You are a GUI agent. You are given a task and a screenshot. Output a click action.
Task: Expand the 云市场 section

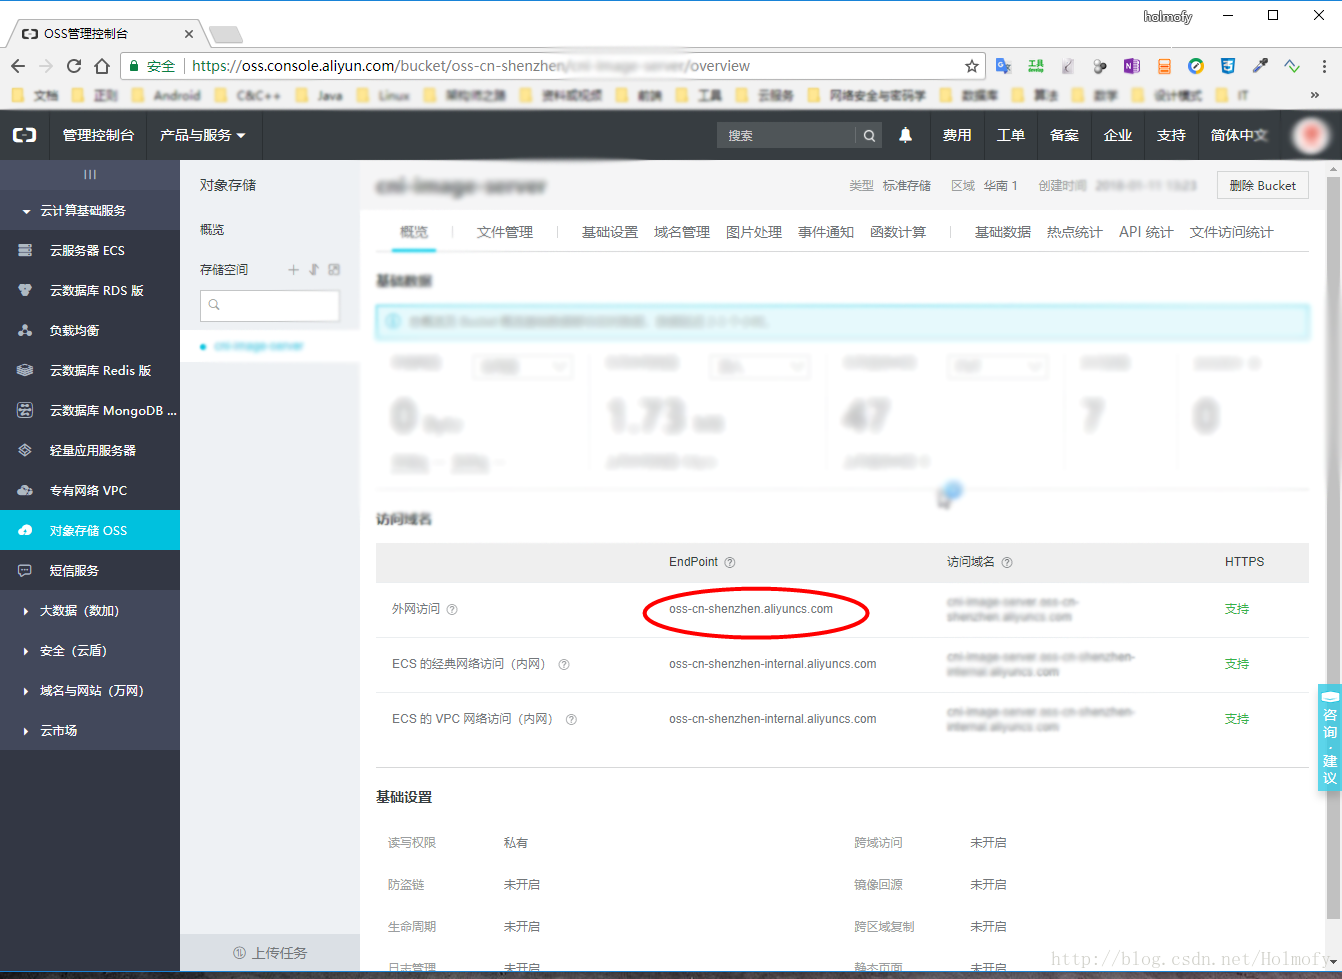coord(90,731)
